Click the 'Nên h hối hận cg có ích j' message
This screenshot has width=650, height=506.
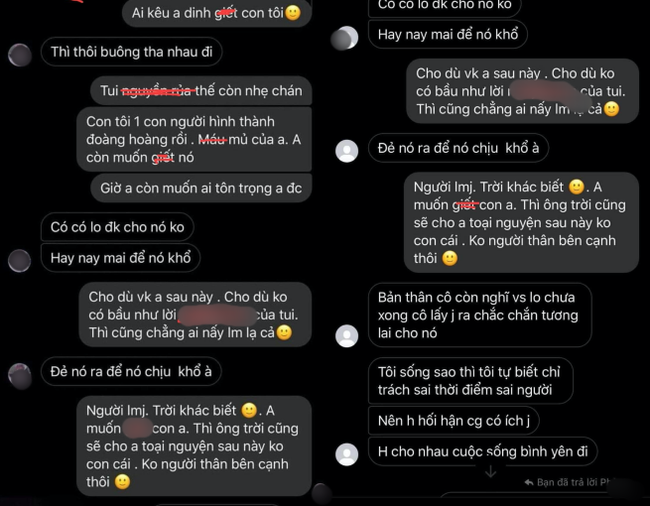tap(454, 421)
